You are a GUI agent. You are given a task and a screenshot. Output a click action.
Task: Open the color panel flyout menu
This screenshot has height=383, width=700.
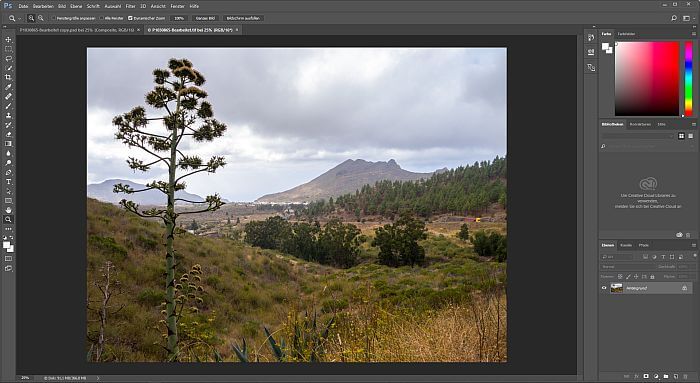click(x=693, y=34)
